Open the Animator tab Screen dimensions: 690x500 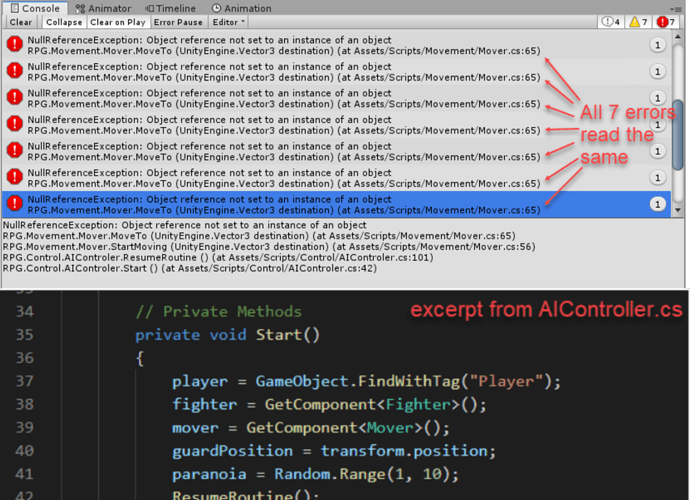tap(103, 8)
